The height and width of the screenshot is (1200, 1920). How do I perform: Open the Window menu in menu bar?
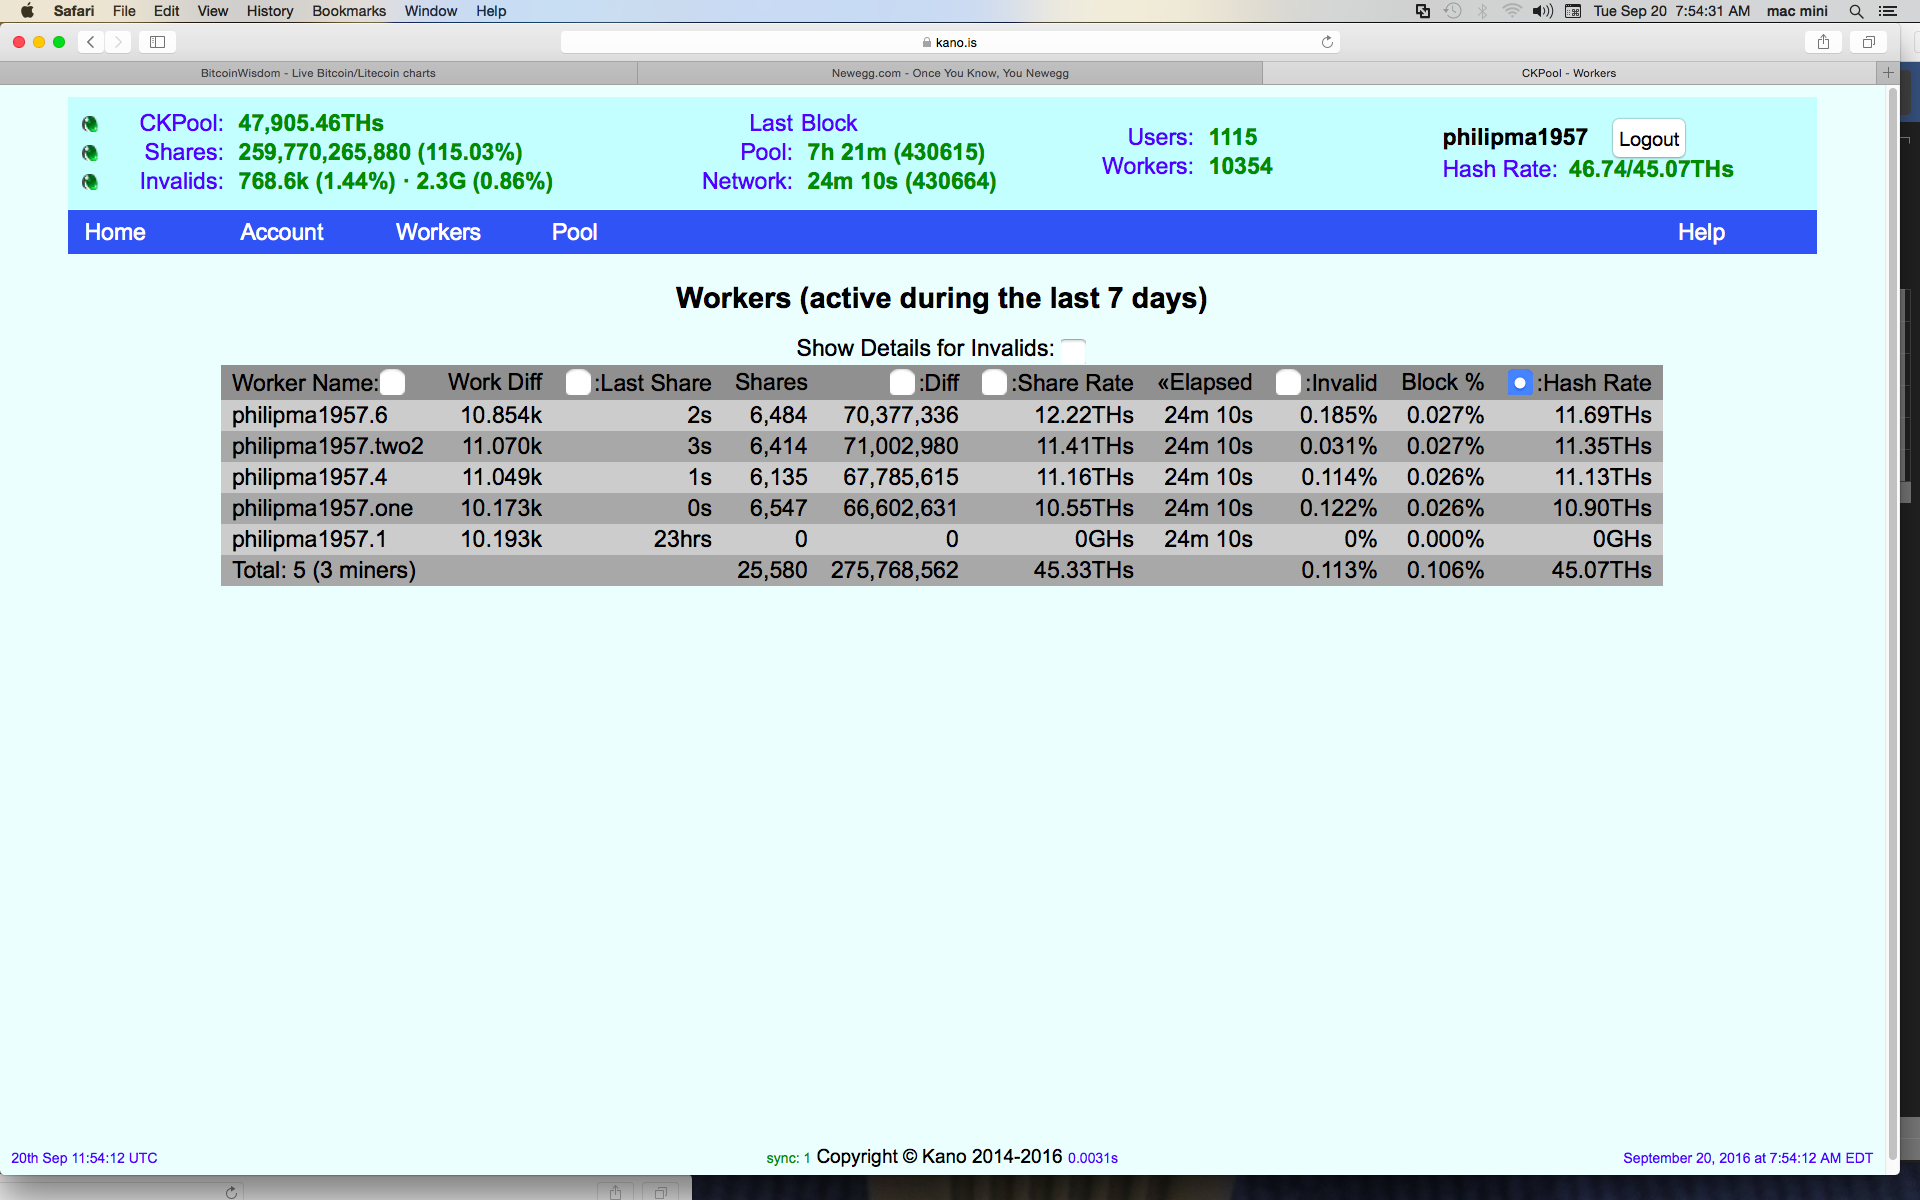[431, 11]
